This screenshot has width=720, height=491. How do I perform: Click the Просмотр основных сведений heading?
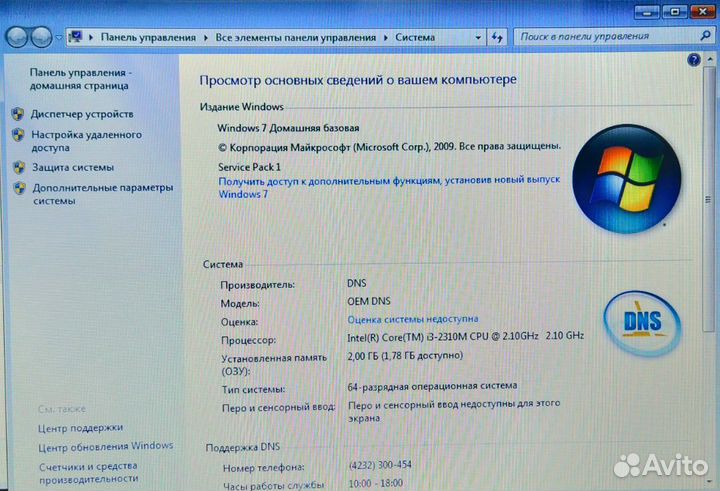point(358,80)
